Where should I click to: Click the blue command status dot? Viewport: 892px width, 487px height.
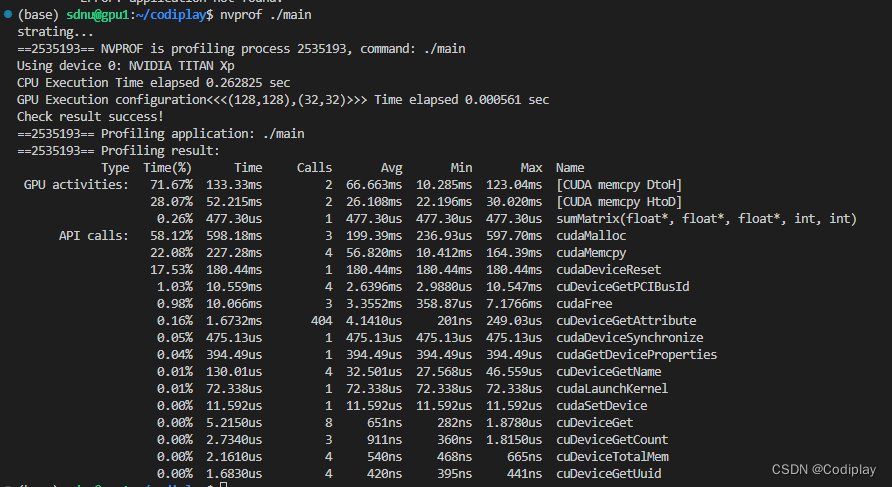[x=8, y=14]
